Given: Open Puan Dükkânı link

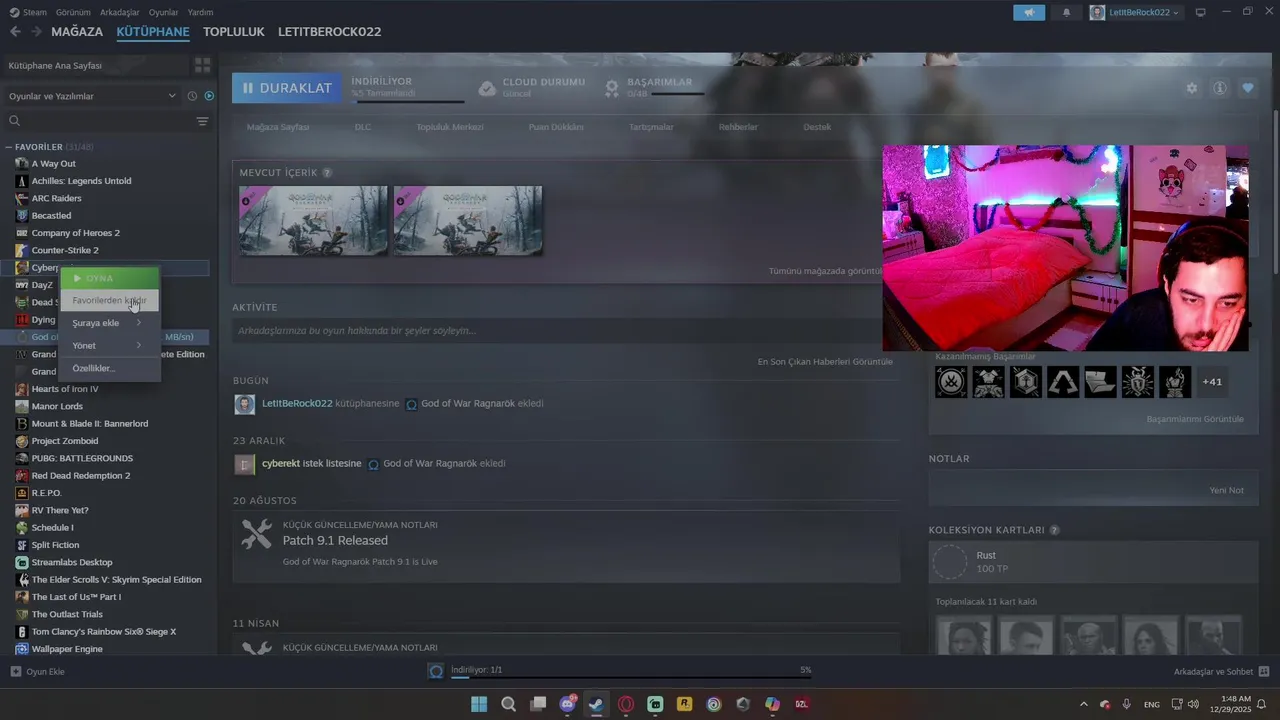Looking at the screenshot, I should click(x=556, y=127).
